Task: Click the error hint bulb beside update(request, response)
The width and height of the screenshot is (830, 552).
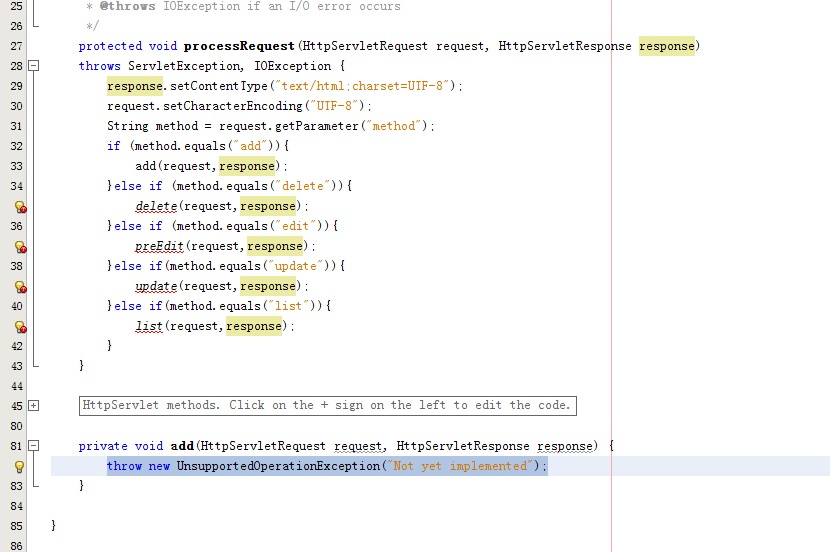Action: pyautogui.click(x=20, y=287)
